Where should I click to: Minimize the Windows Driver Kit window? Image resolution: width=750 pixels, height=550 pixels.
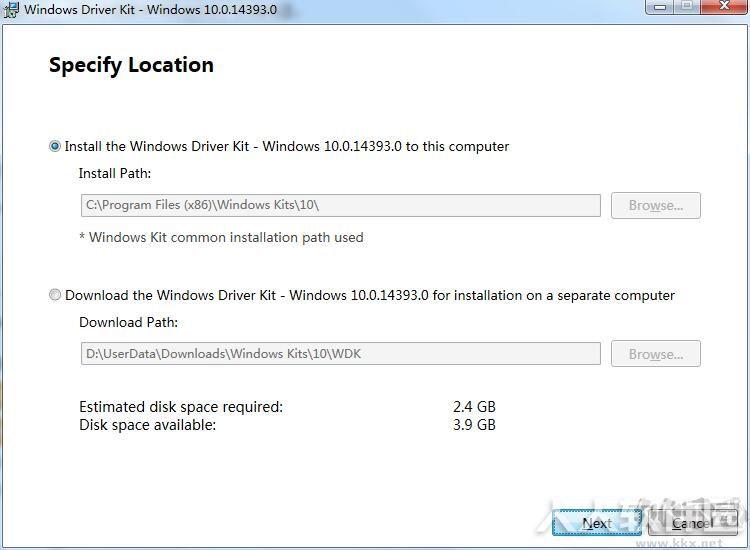(660, 7)
